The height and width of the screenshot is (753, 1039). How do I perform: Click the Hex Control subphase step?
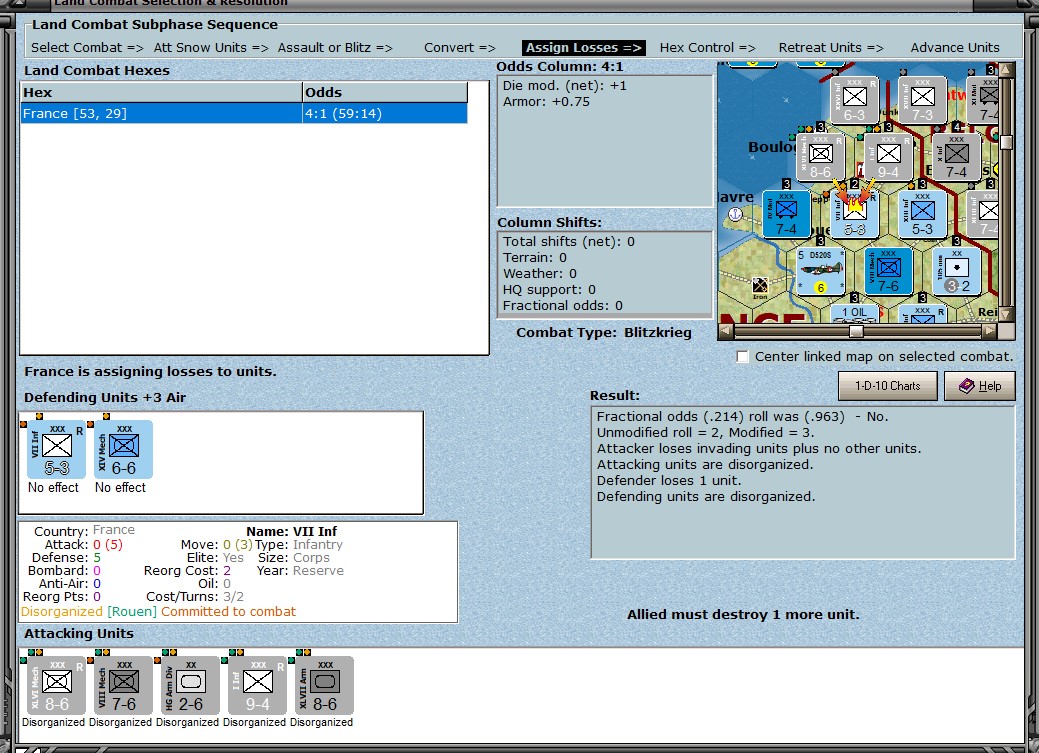pyautogui.click(x=707, y=48)
